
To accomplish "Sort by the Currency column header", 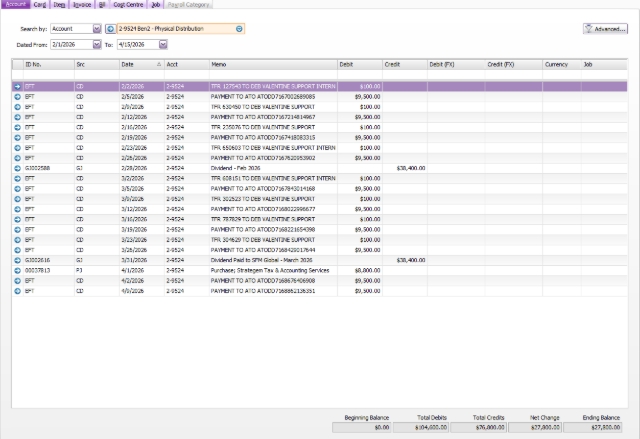I will click(562, 64).
